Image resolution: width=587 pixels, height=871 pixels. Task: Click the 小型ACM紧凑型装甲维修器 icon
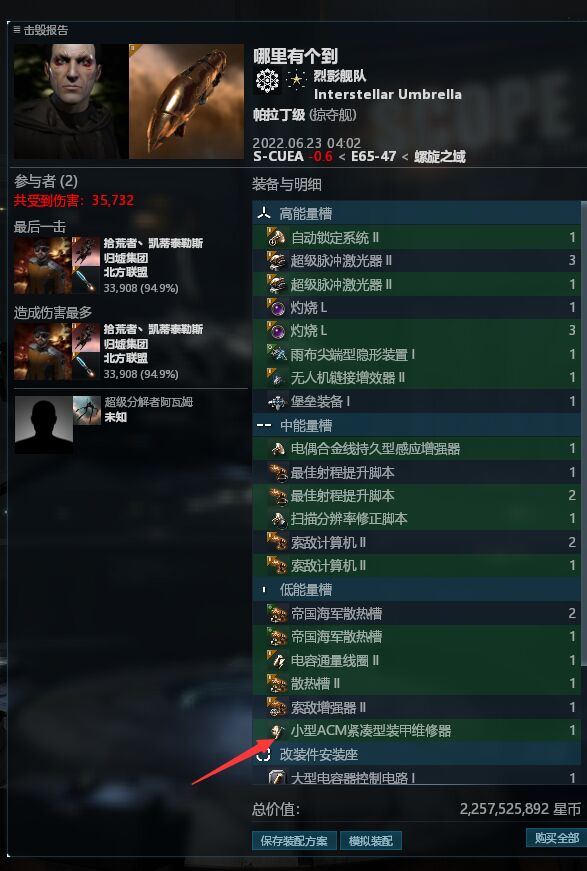pos(276,730)
